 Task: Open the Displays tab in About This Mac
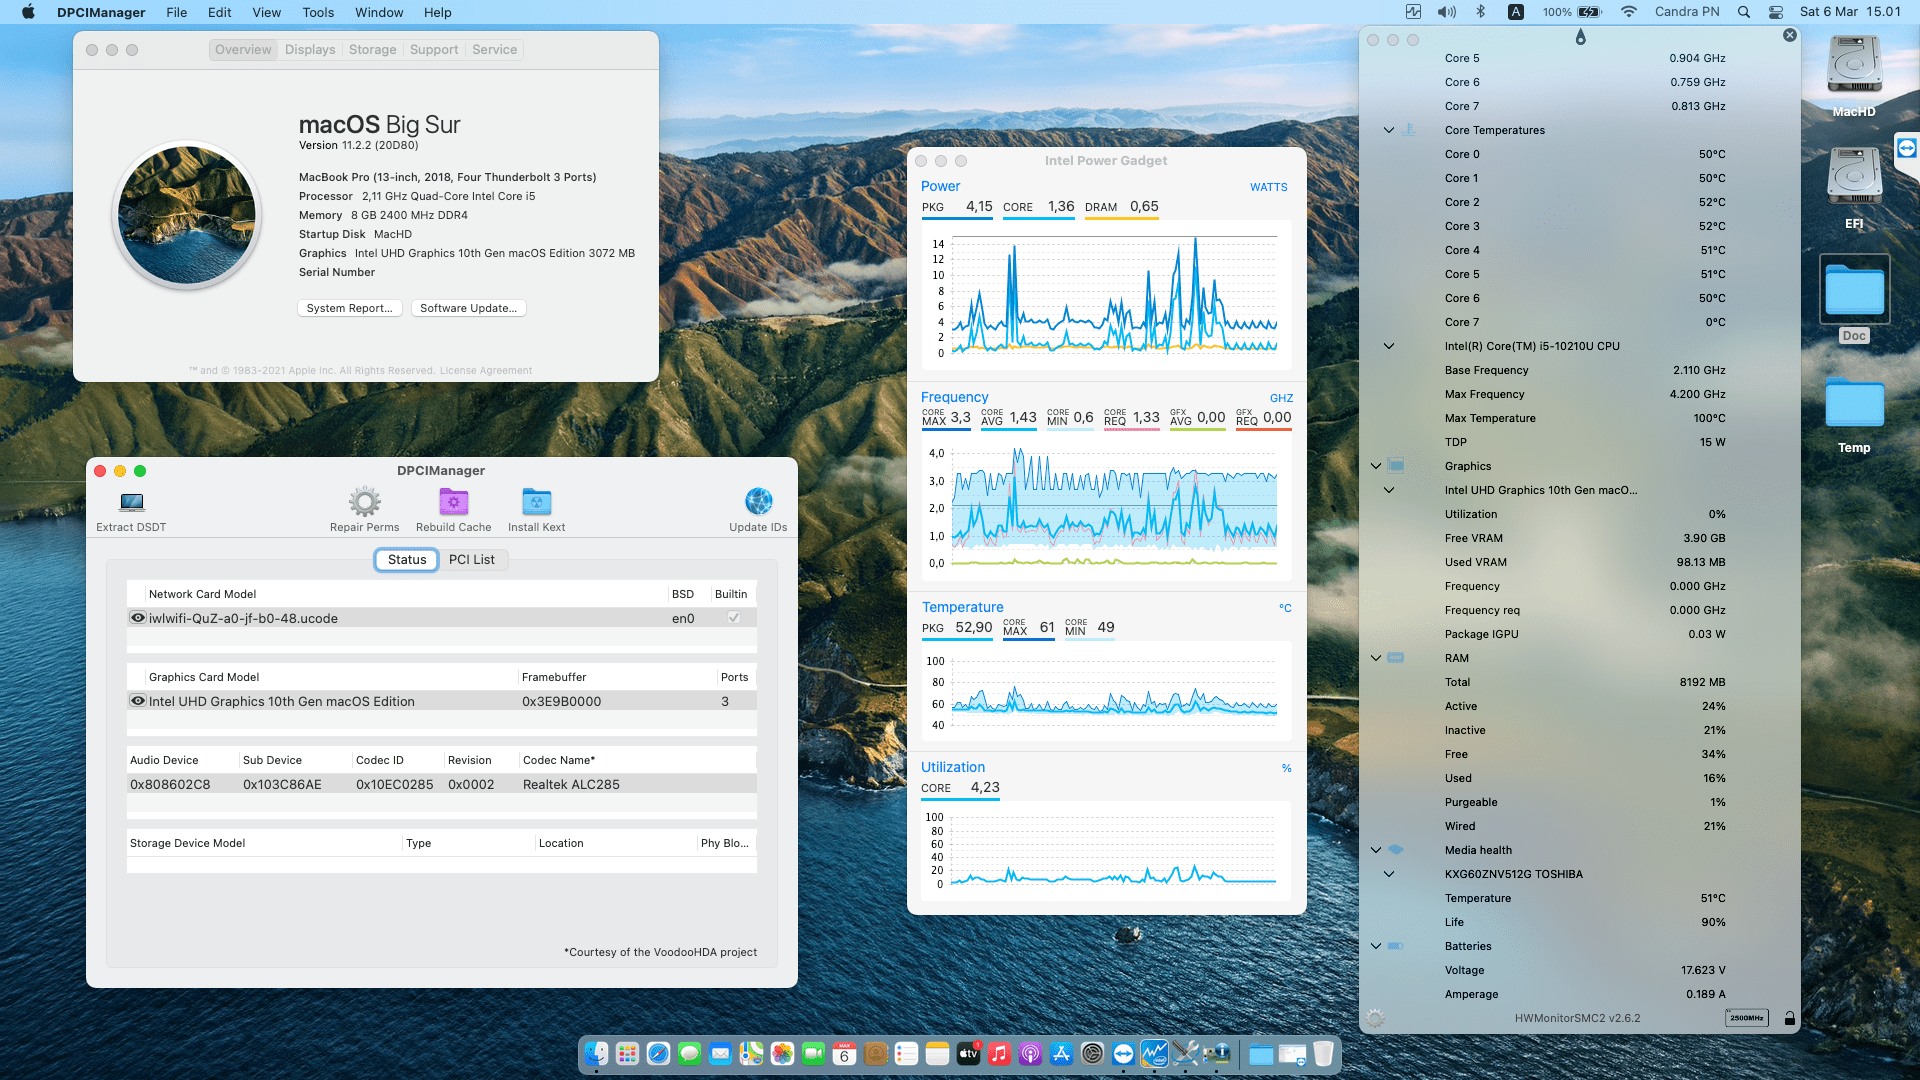point(310,50)
